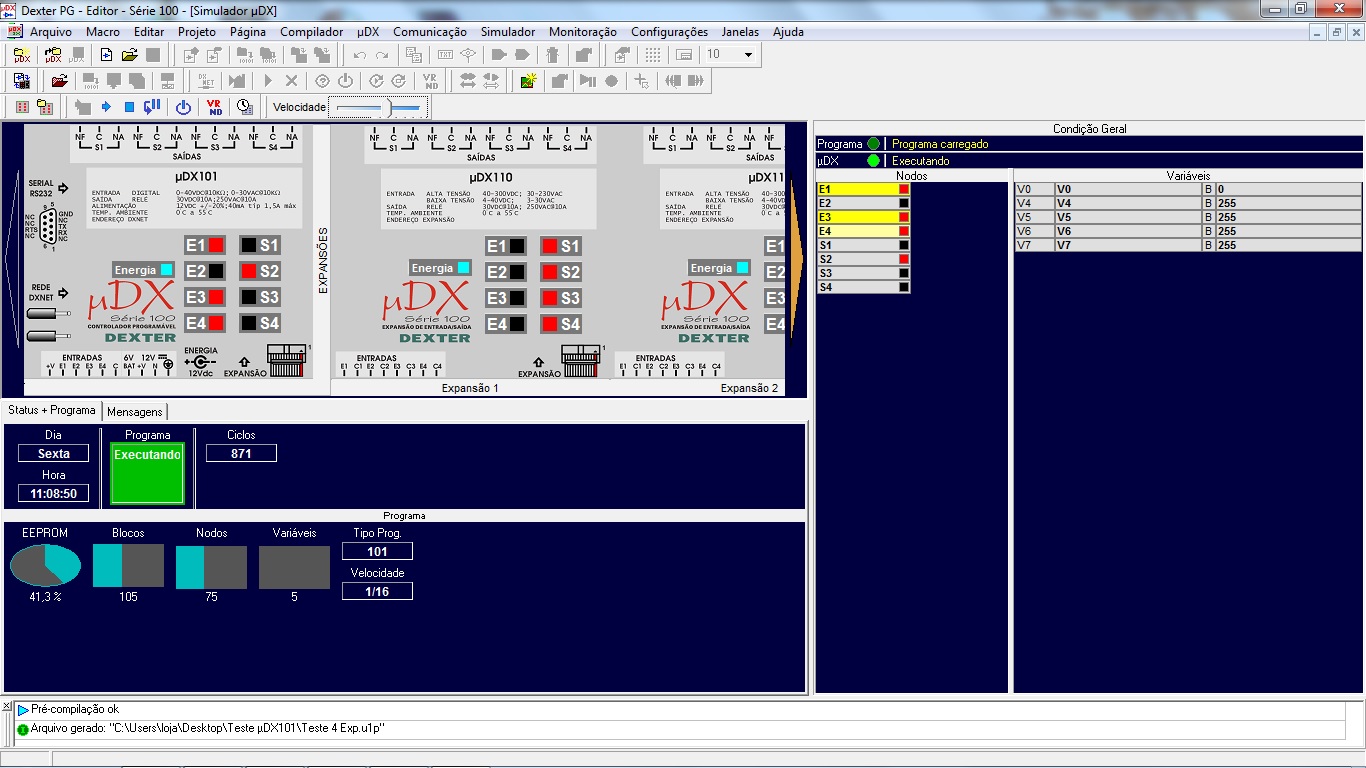Stop simulation with blue square icon

129,107
